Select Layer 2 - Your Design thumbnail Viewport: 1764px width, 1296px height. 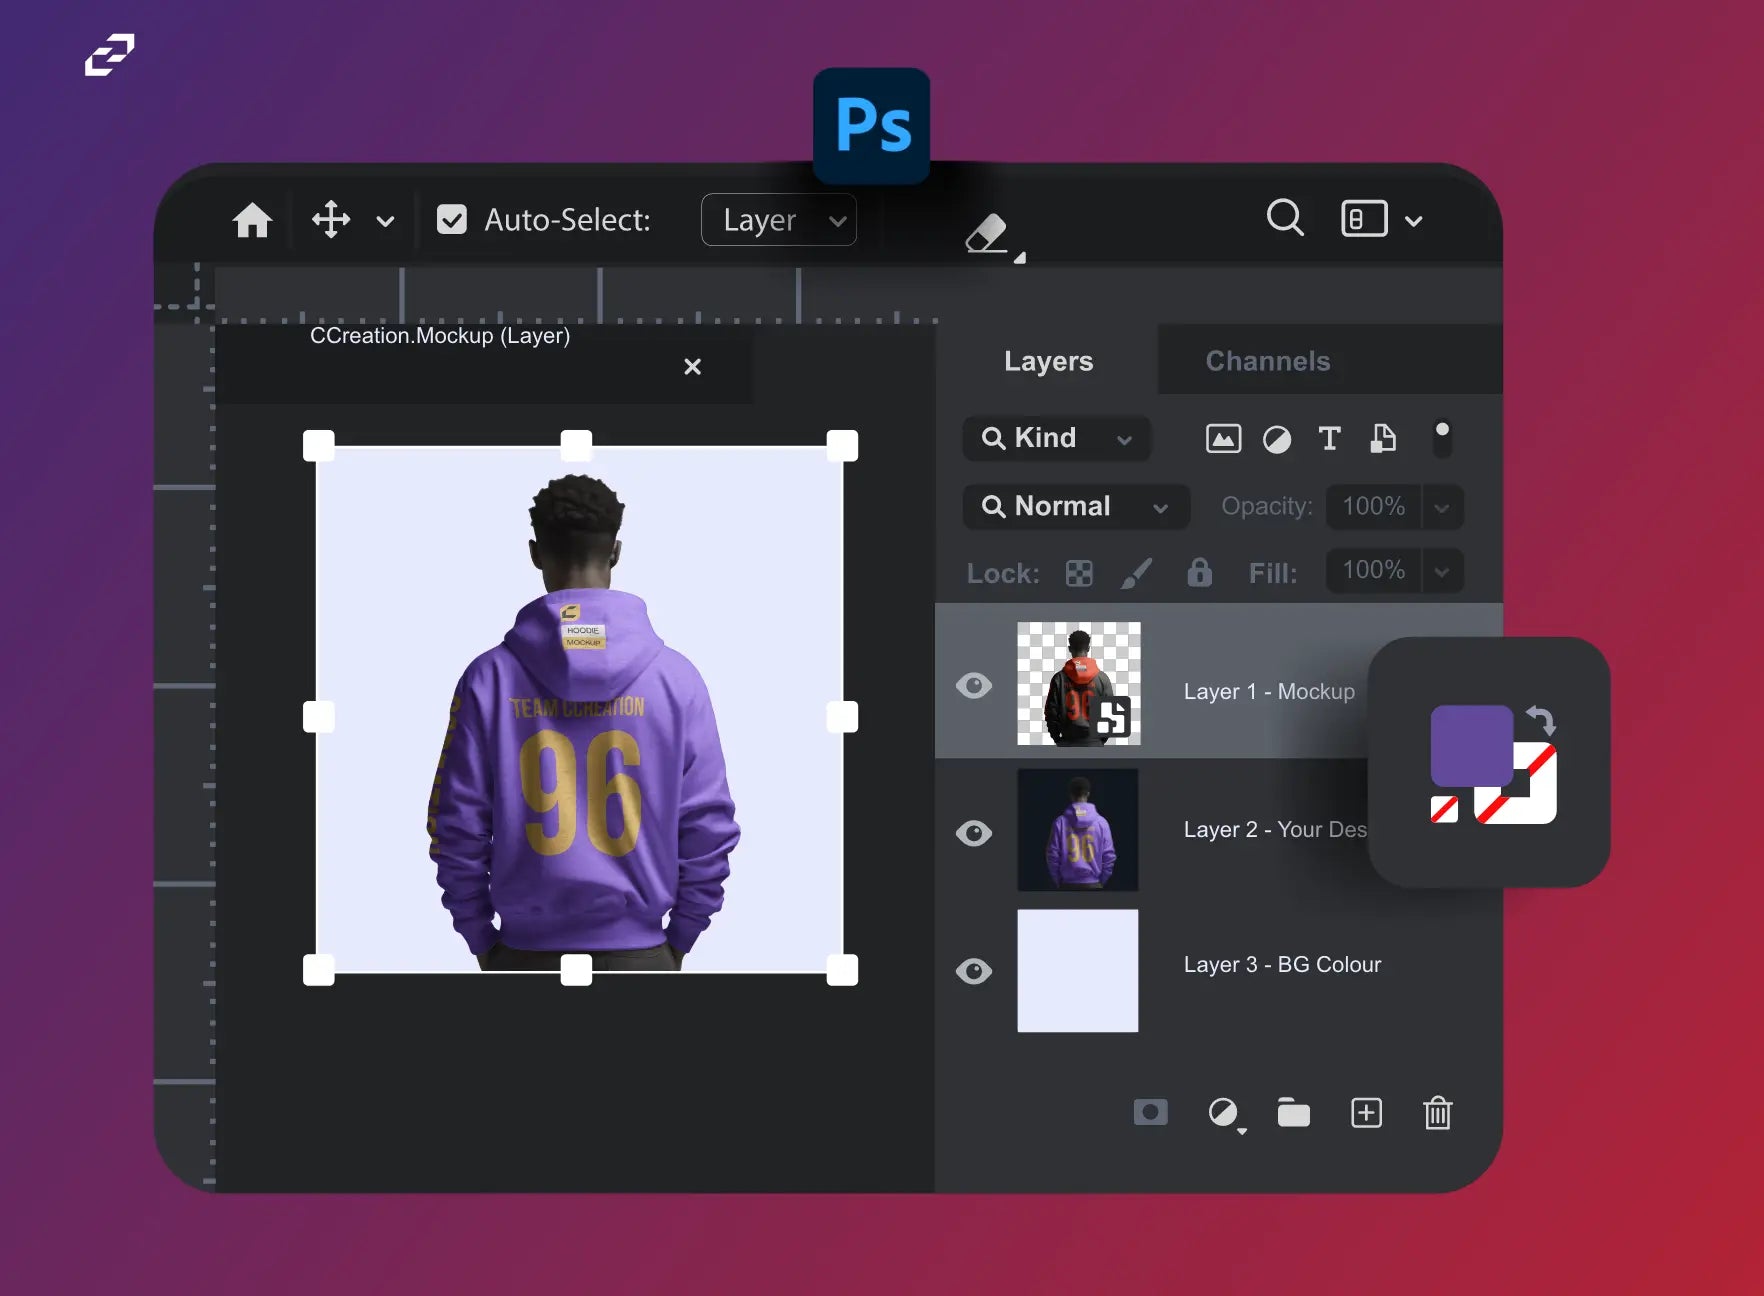pyautogui.click(x=1078, y=830)
